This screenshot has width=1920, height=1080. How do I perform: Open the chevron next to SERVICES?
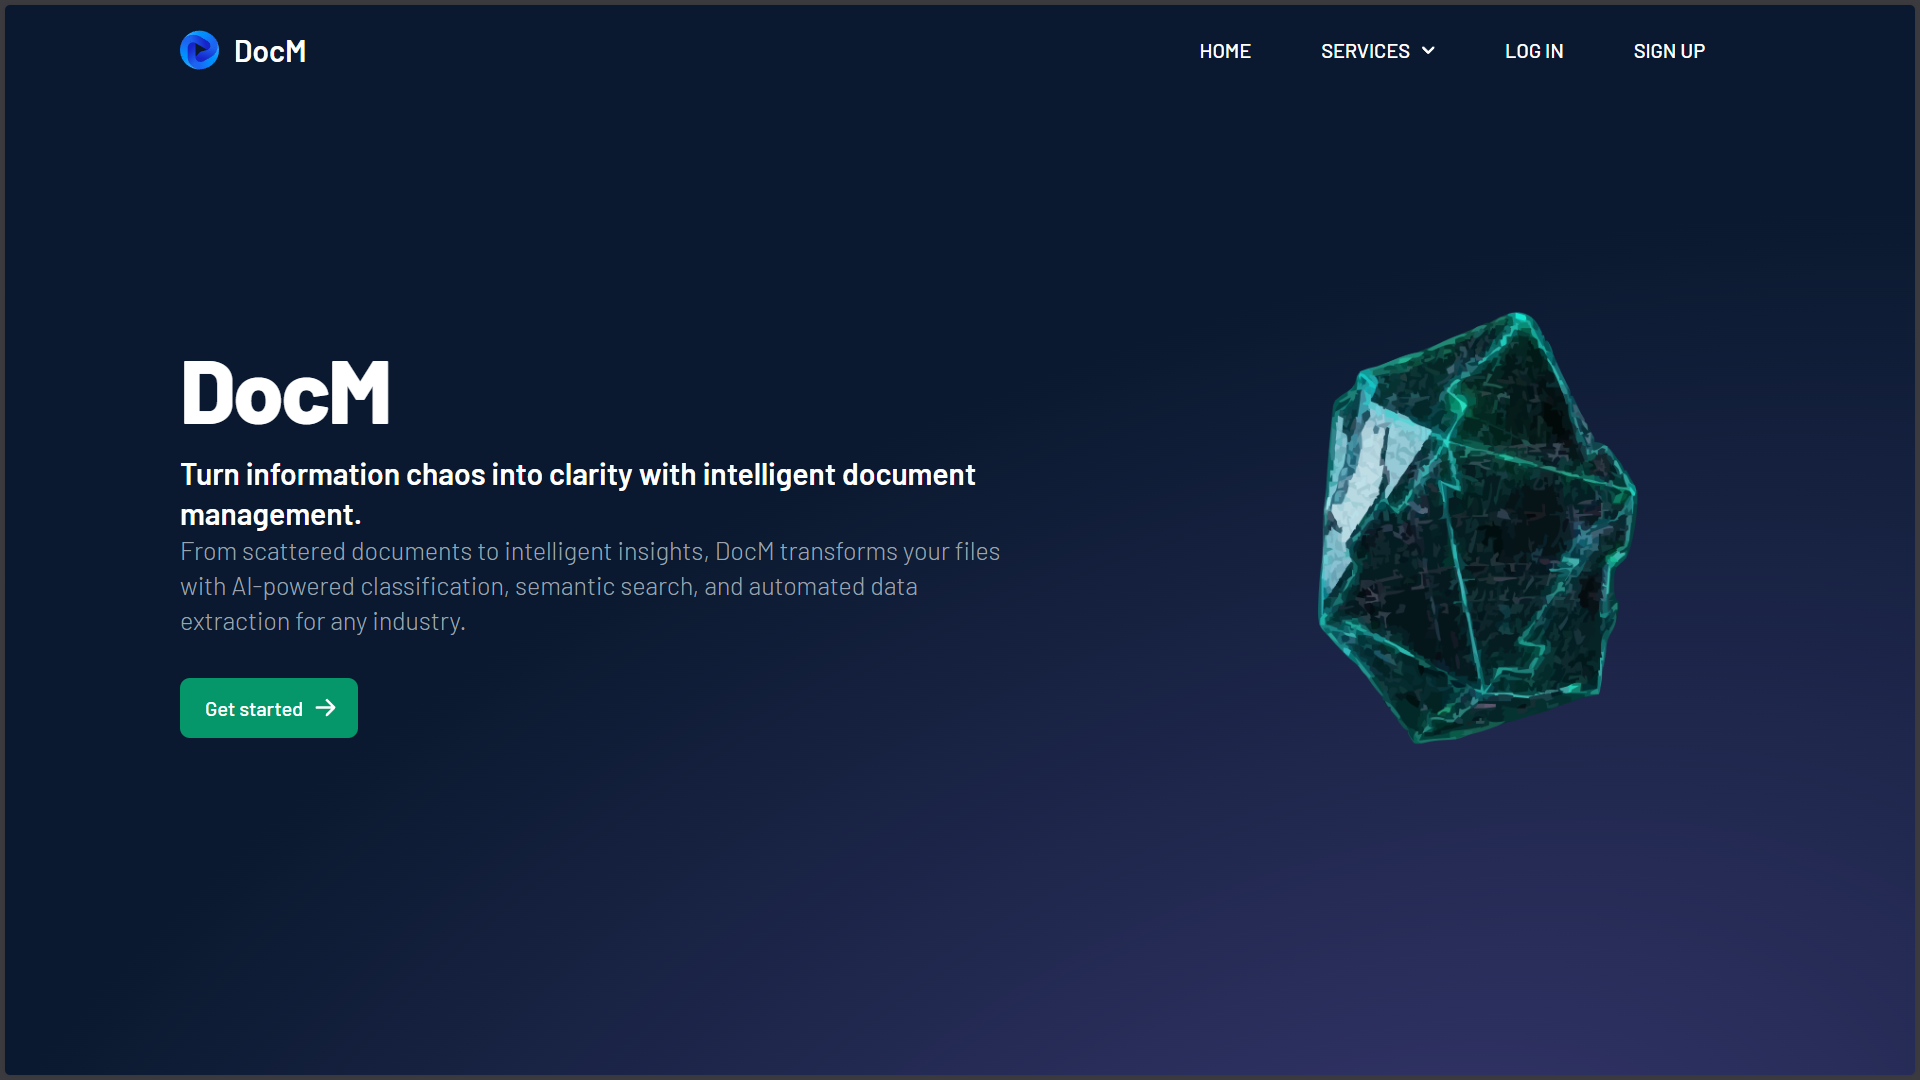pyautogui.click(x=1427, y=50)
